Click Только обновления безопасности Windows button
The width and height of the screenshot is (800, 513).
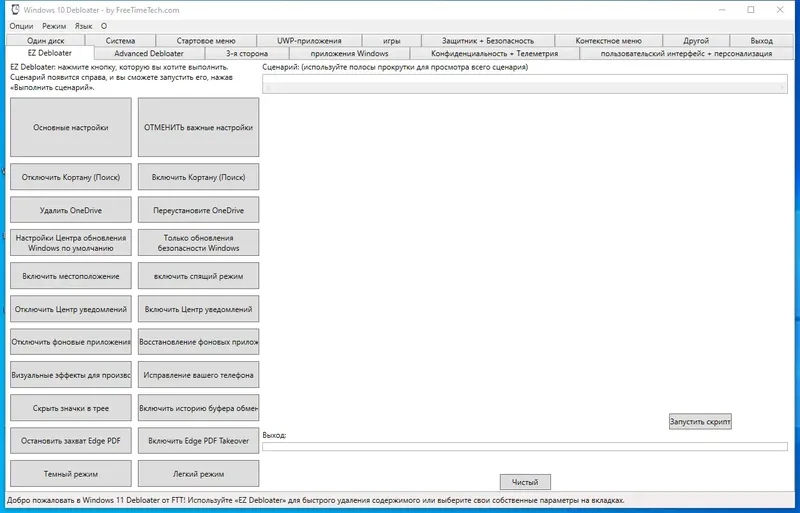click(x=198, y=242)
